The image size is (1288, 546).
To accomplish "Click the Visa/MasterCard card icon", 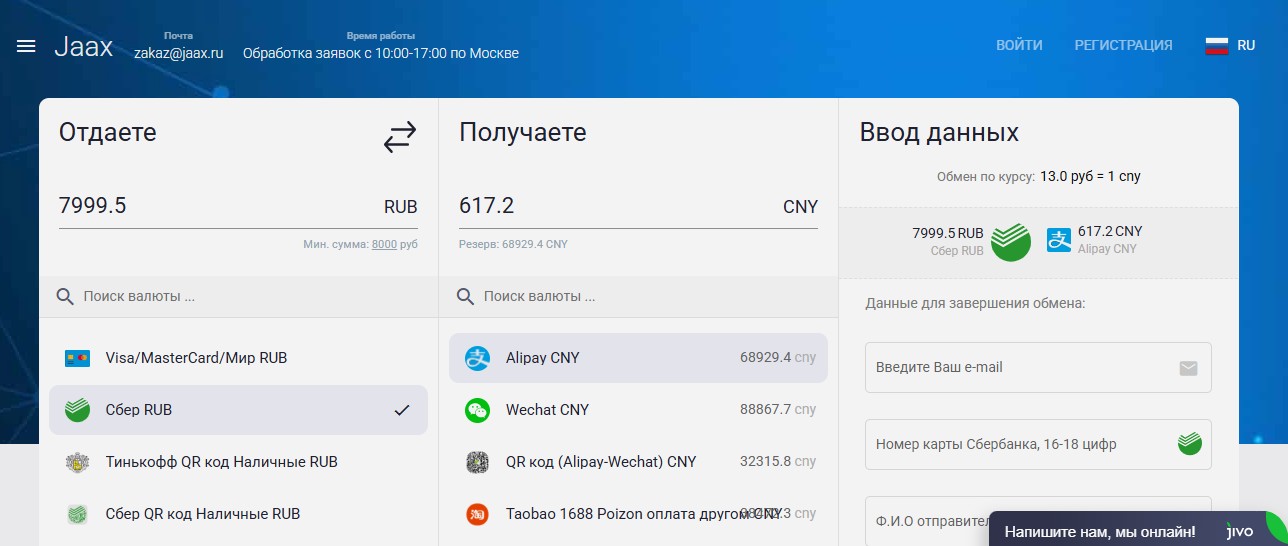I will click(x=77, y=358).
